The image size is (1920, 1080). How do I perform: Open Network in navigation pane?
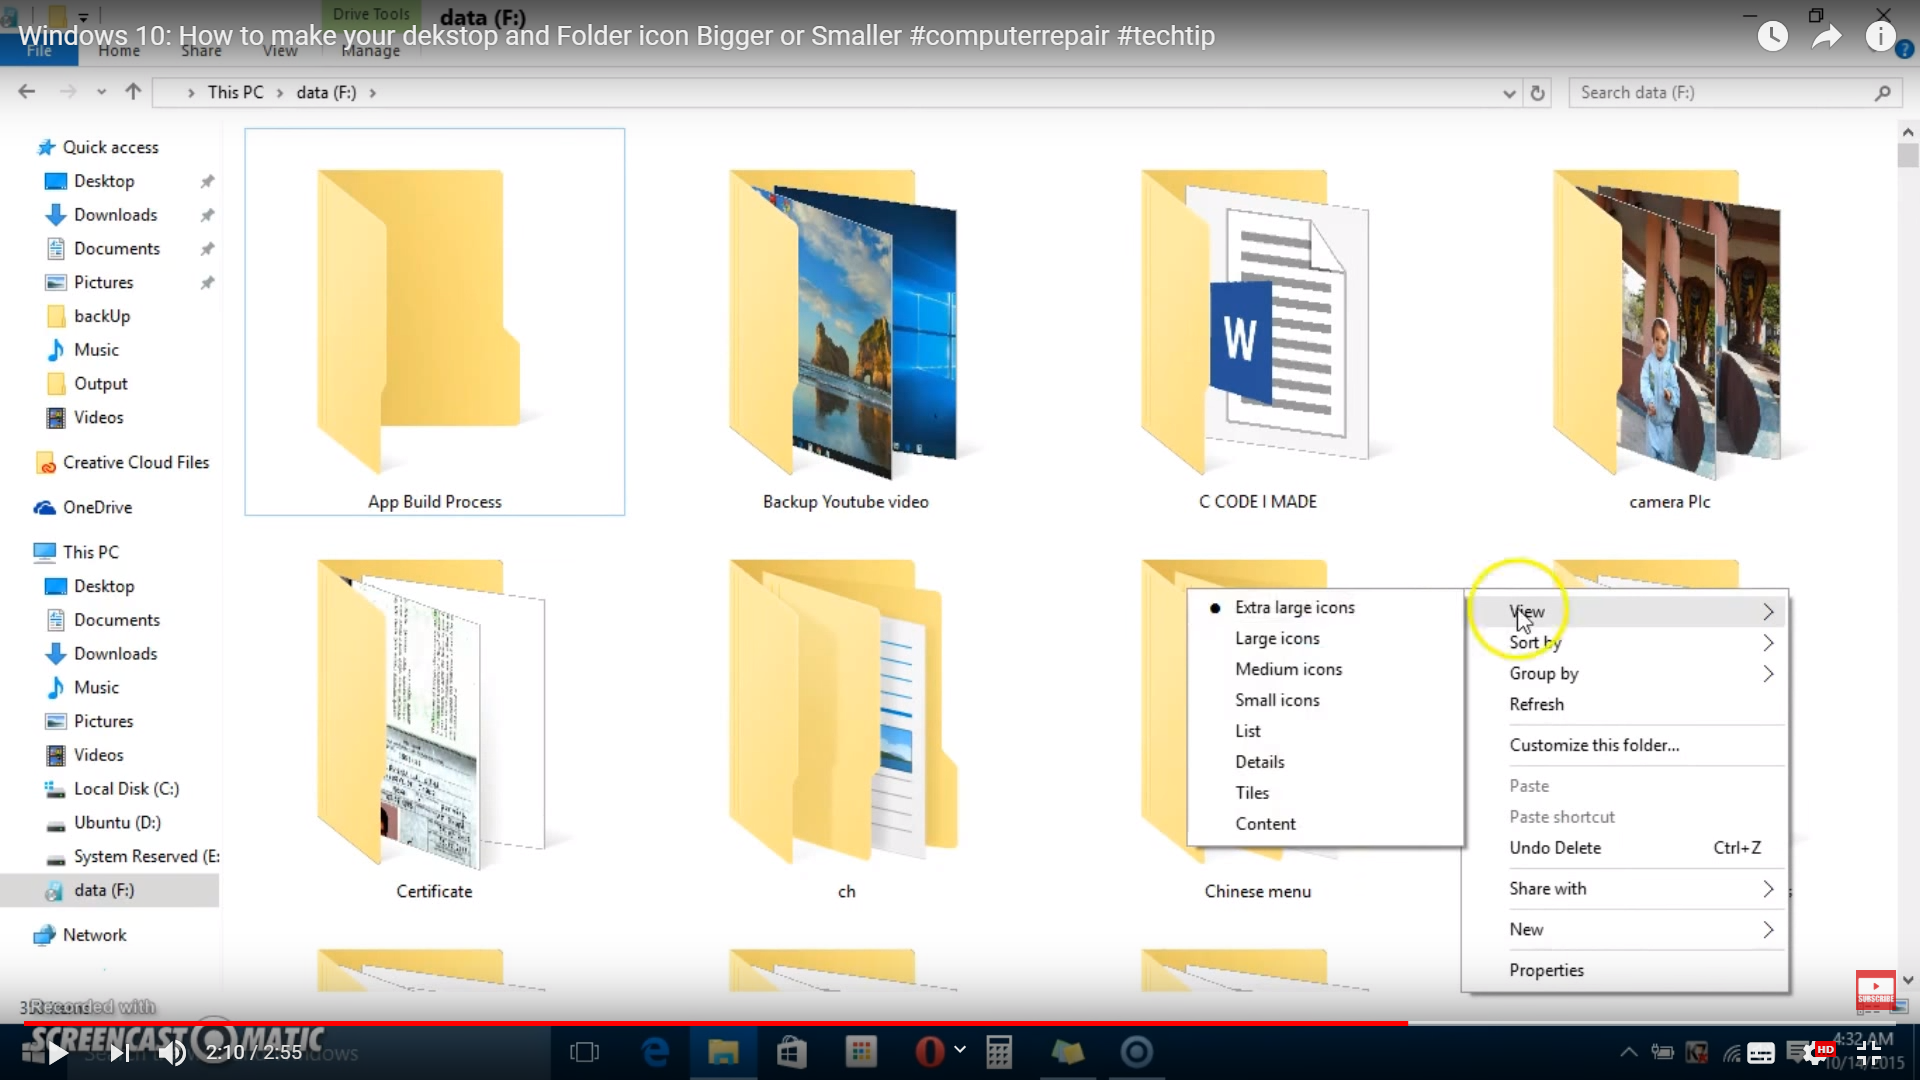pos(94,935)
